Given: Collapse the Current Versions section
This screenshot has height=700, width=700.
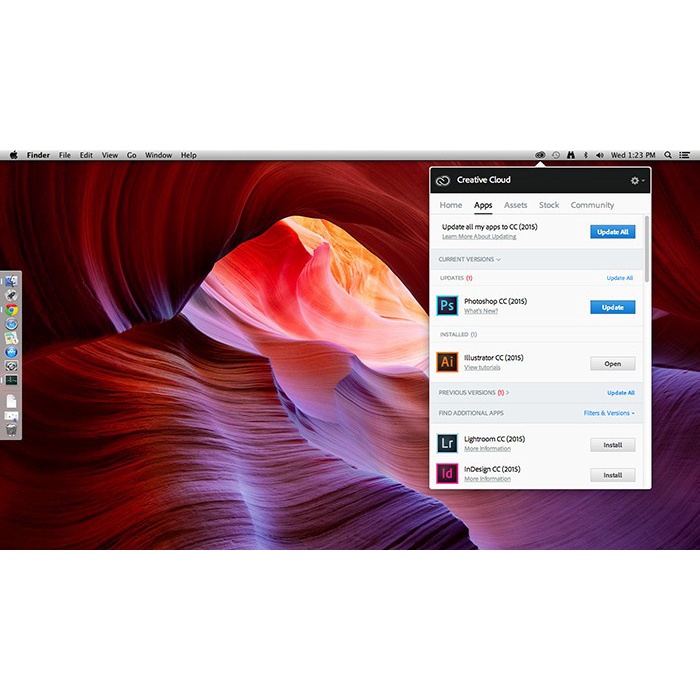Looking at the screenshot, I should coord(469,259).
